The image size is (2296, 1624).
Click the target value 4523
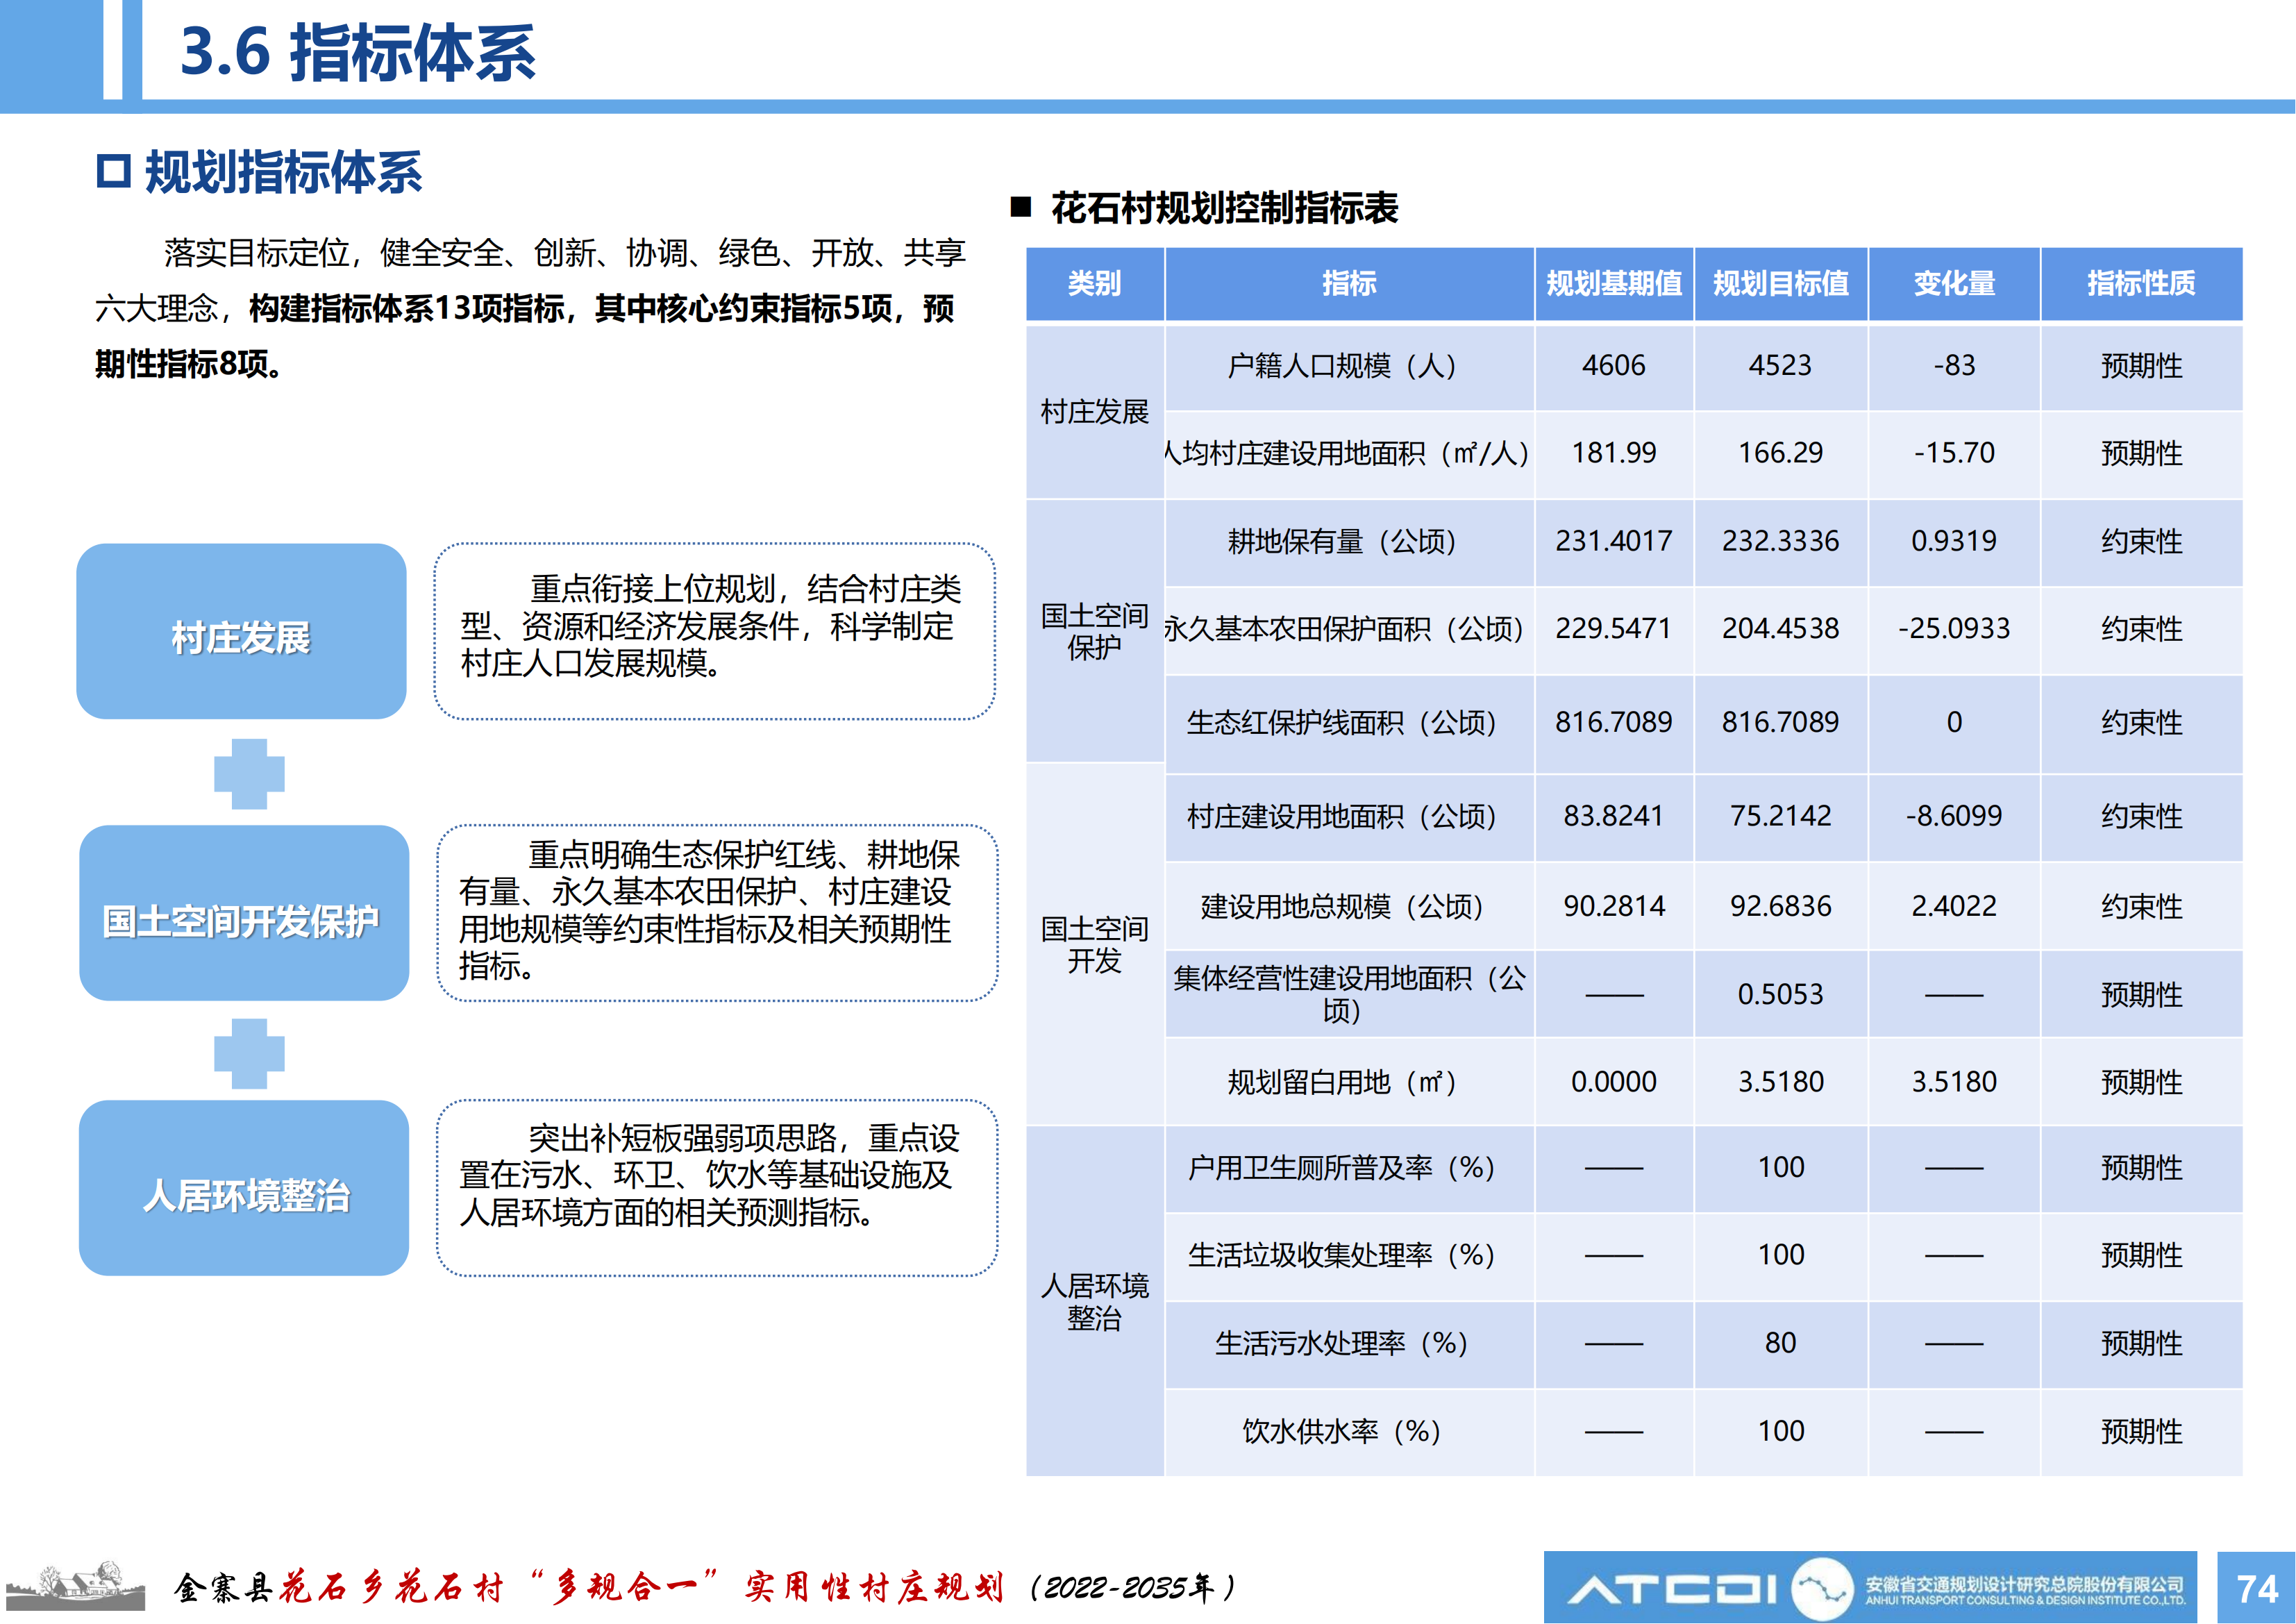pyautogui.click(x=1780, y=366)
